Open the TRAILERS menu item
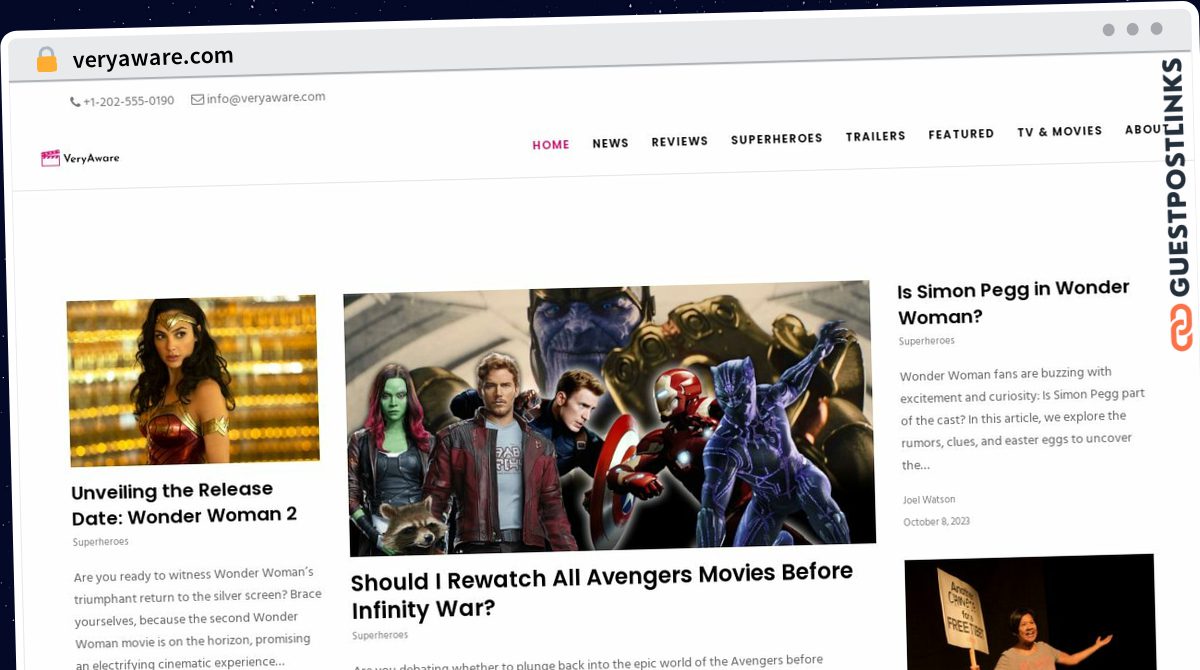The image size is (1200, 670). coord(876,136)
